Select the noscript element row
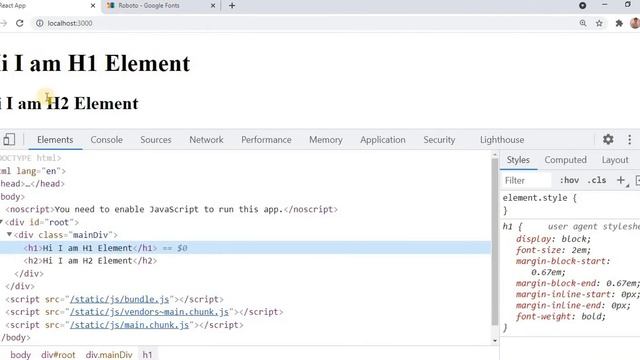Viewport: 640px width, 360px height. pos(245,209)
